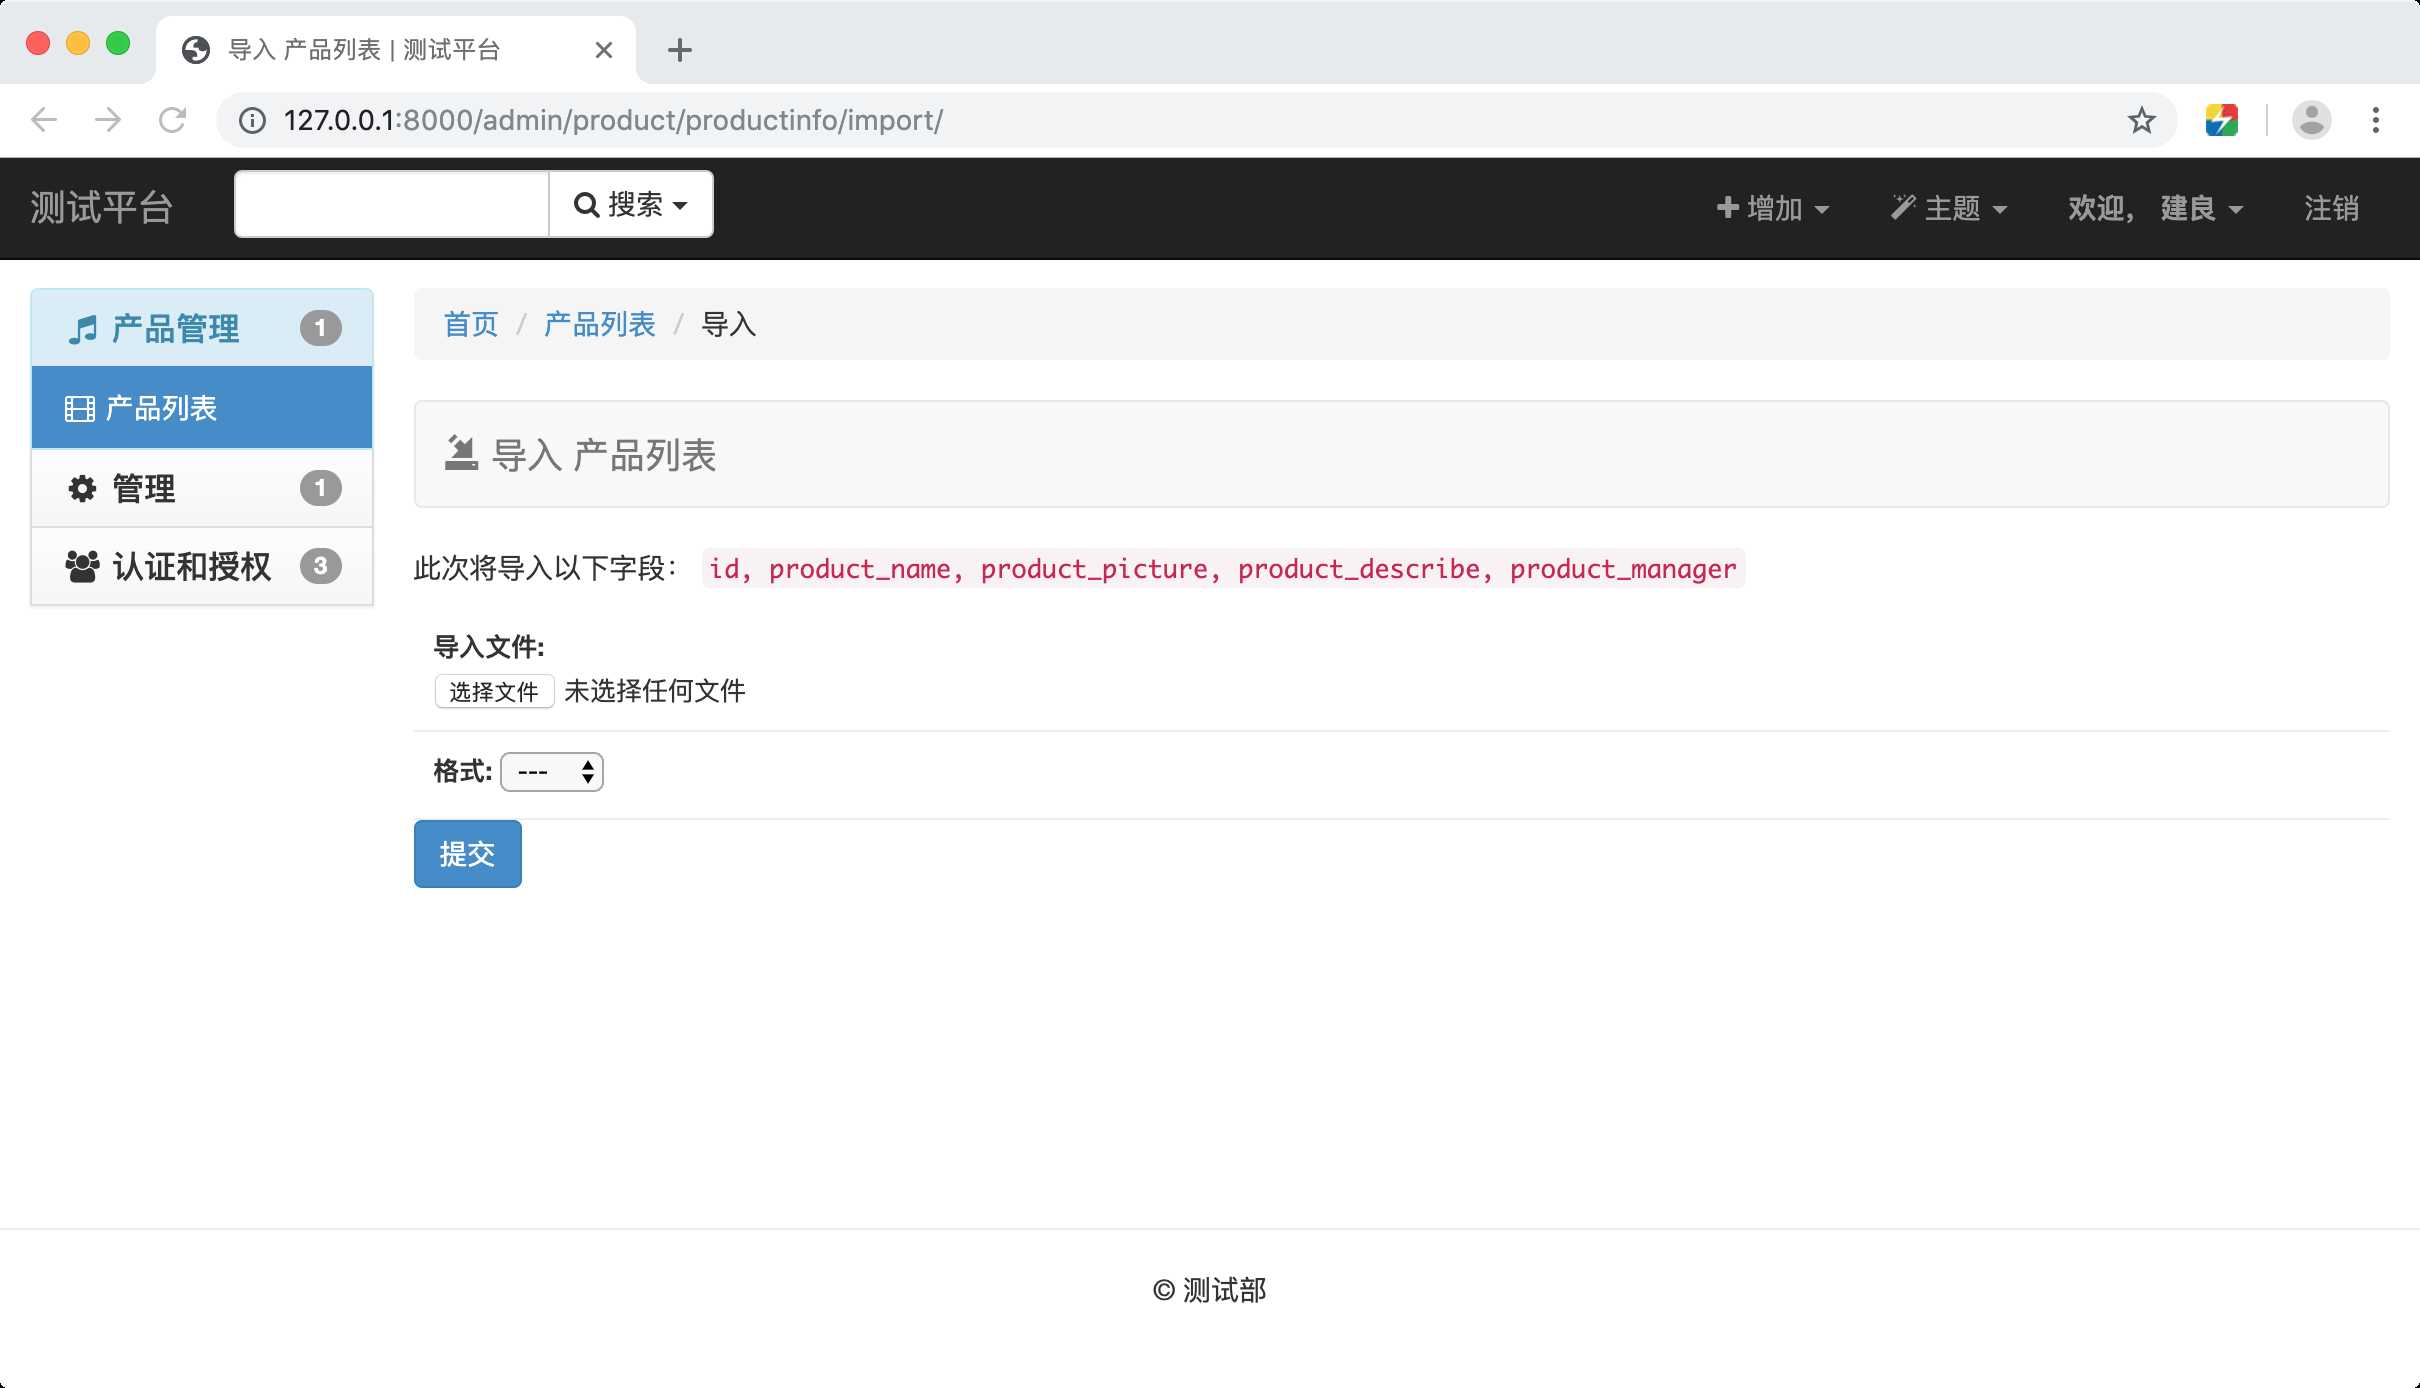The width and height of the screenshot is (2420, 1388).
Task: Click the music note icon beside 产品管理
Action: (83, 329)
